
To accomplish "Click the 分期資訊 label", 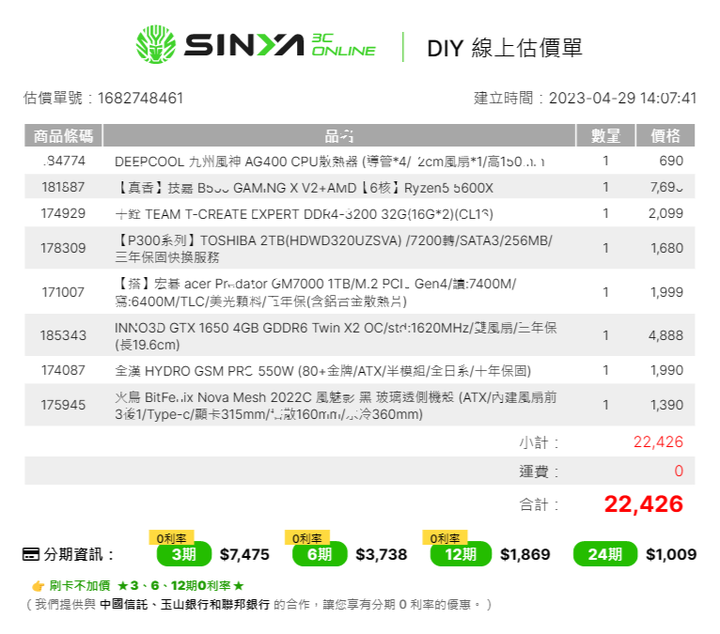I will point(78,555).
